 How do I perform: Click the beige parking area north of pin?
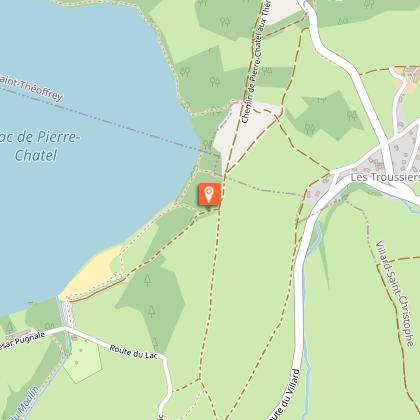(245, 133)
